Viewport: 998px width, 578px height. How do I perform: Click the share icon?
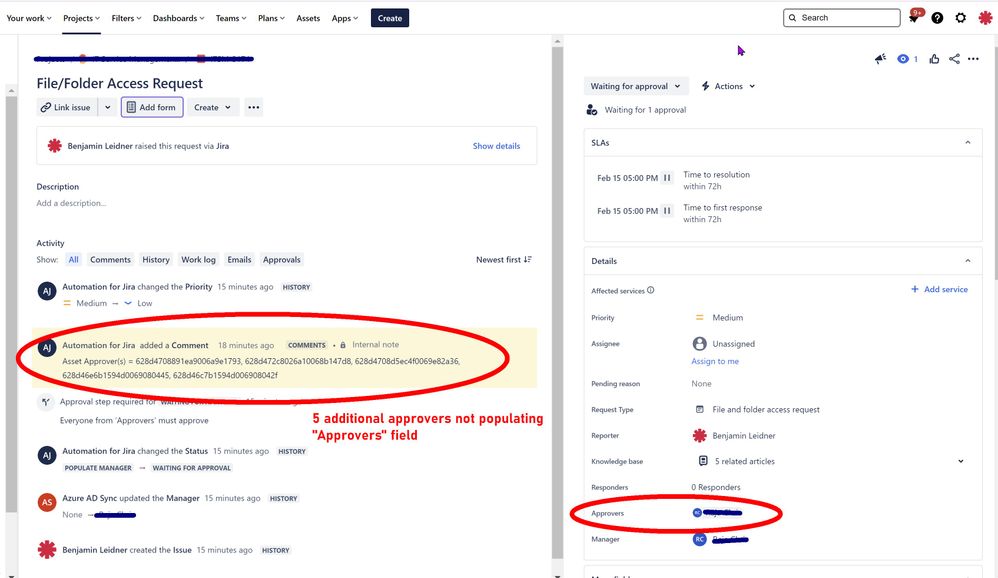[954, 59]
